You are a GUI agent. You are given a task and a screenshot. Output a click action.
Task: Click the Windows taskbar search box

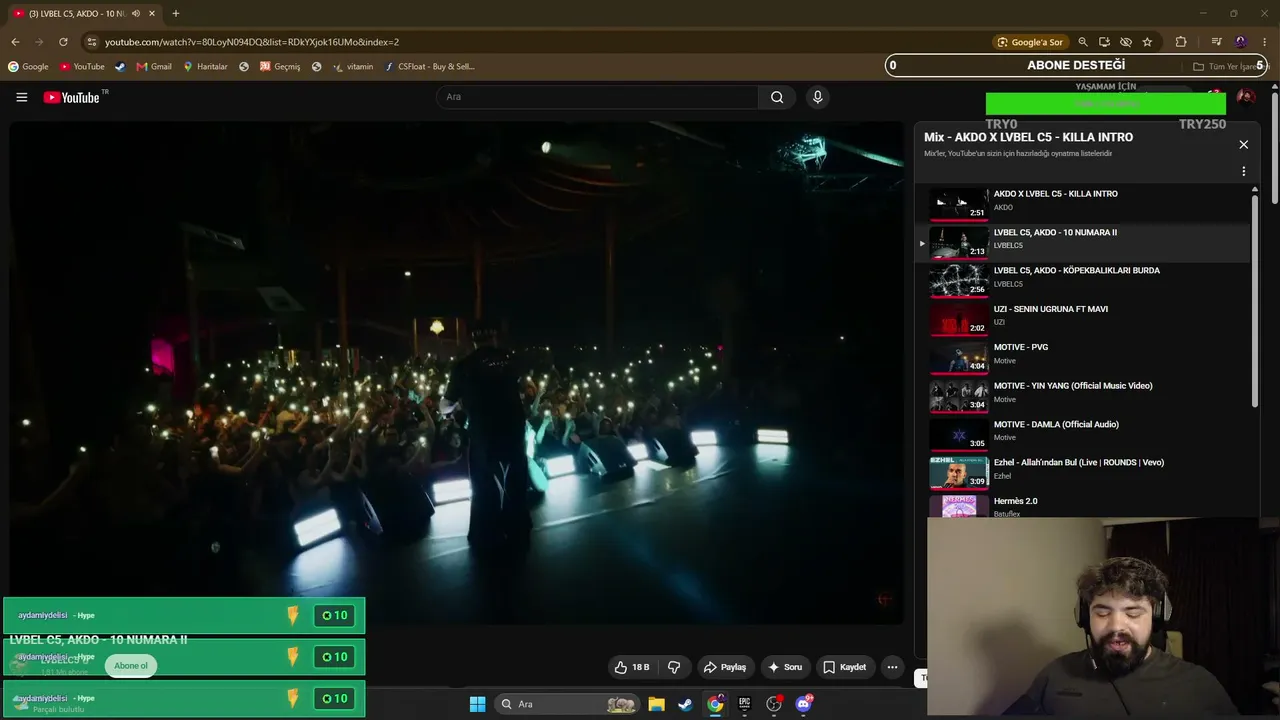click(567, 704)
